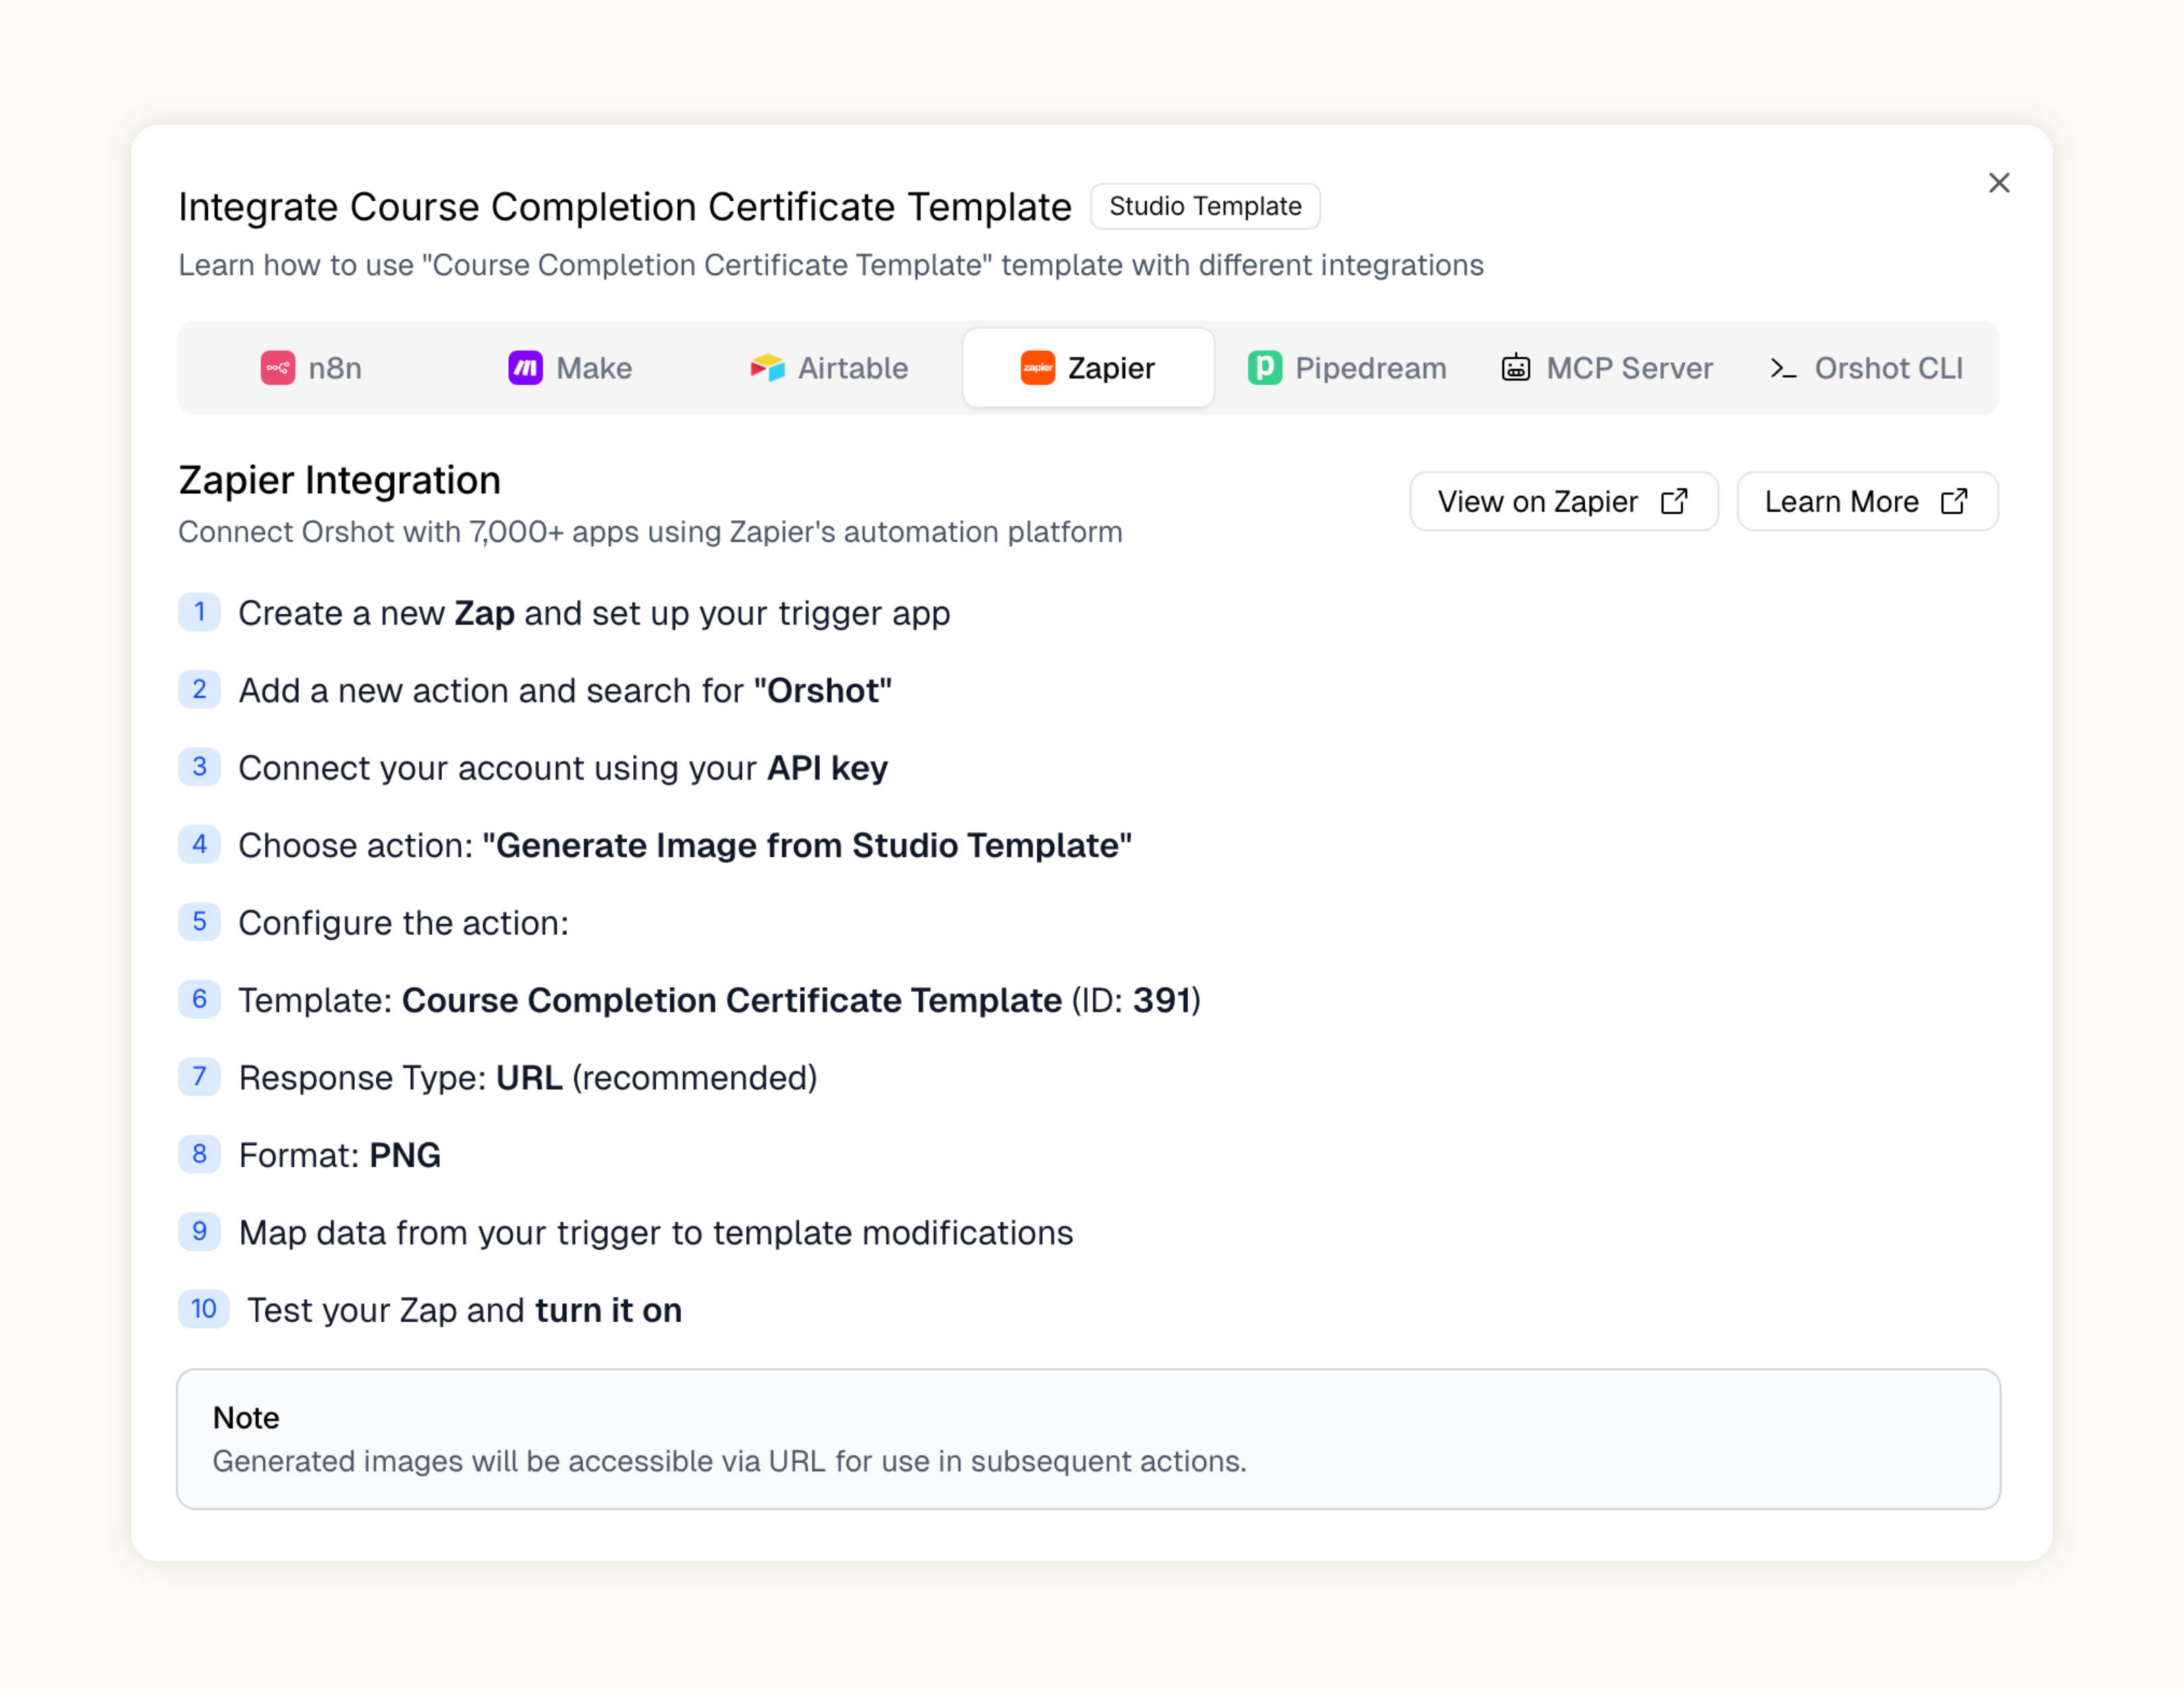Image resolution: width=2184 pixels, height=1689 pixels.
Task: Click 'Generate Image from Studio Template' step text
Action: [x=685, y=846]
